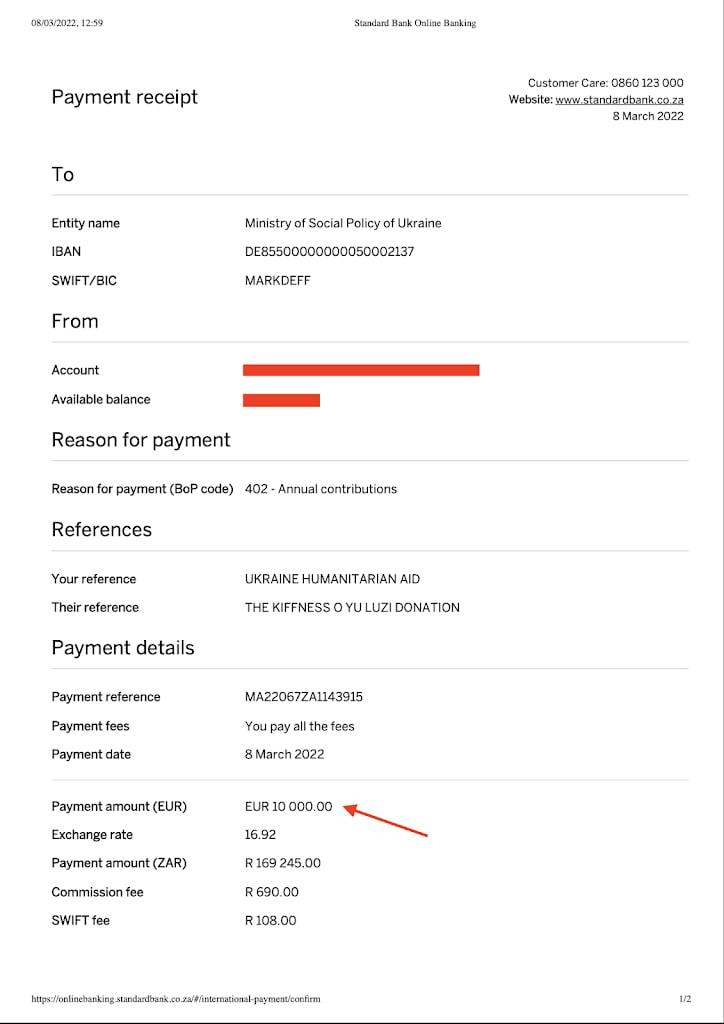724x1024 pixels.
Task: Click the onlinebanking URL in page footer
Action: [176, 999]
